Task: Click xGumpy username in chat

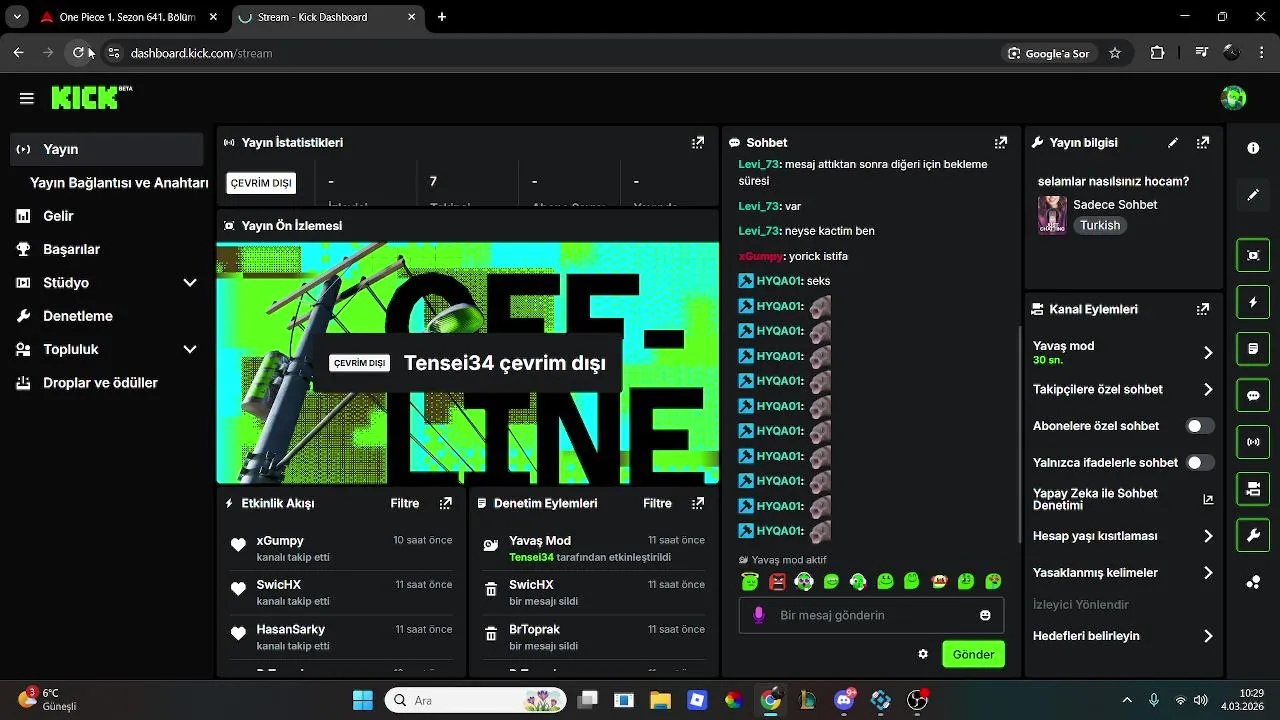Action: pyautogui.click(x=760, y=256)
